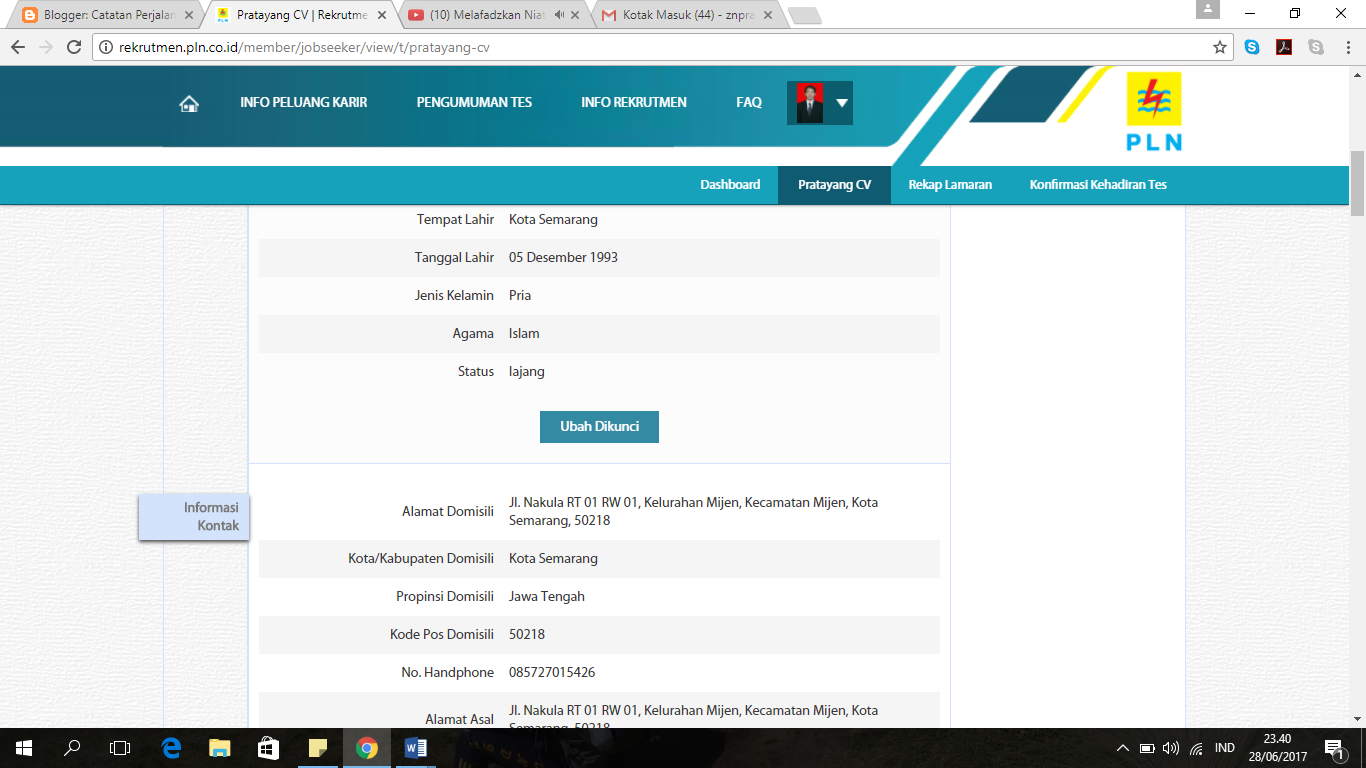The width and height of the screenshot is (1366, 768).
Task: Bookmark this page using the star icon
Action: [1218, 47]
